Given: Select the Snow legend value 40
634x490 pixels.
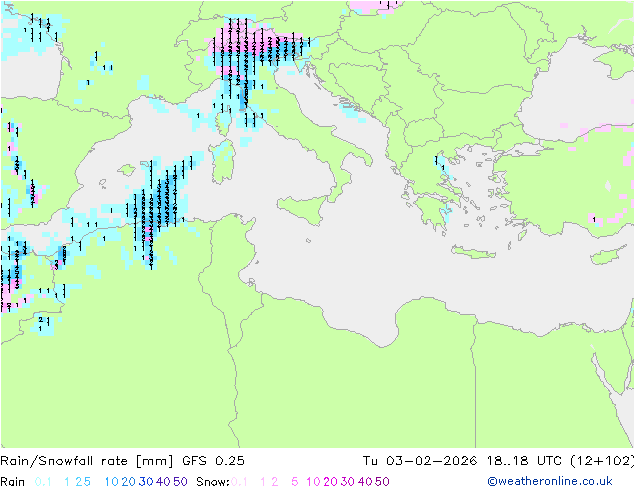Looking at the screenshot, I should pyautogui.click(x=365, y=482).
